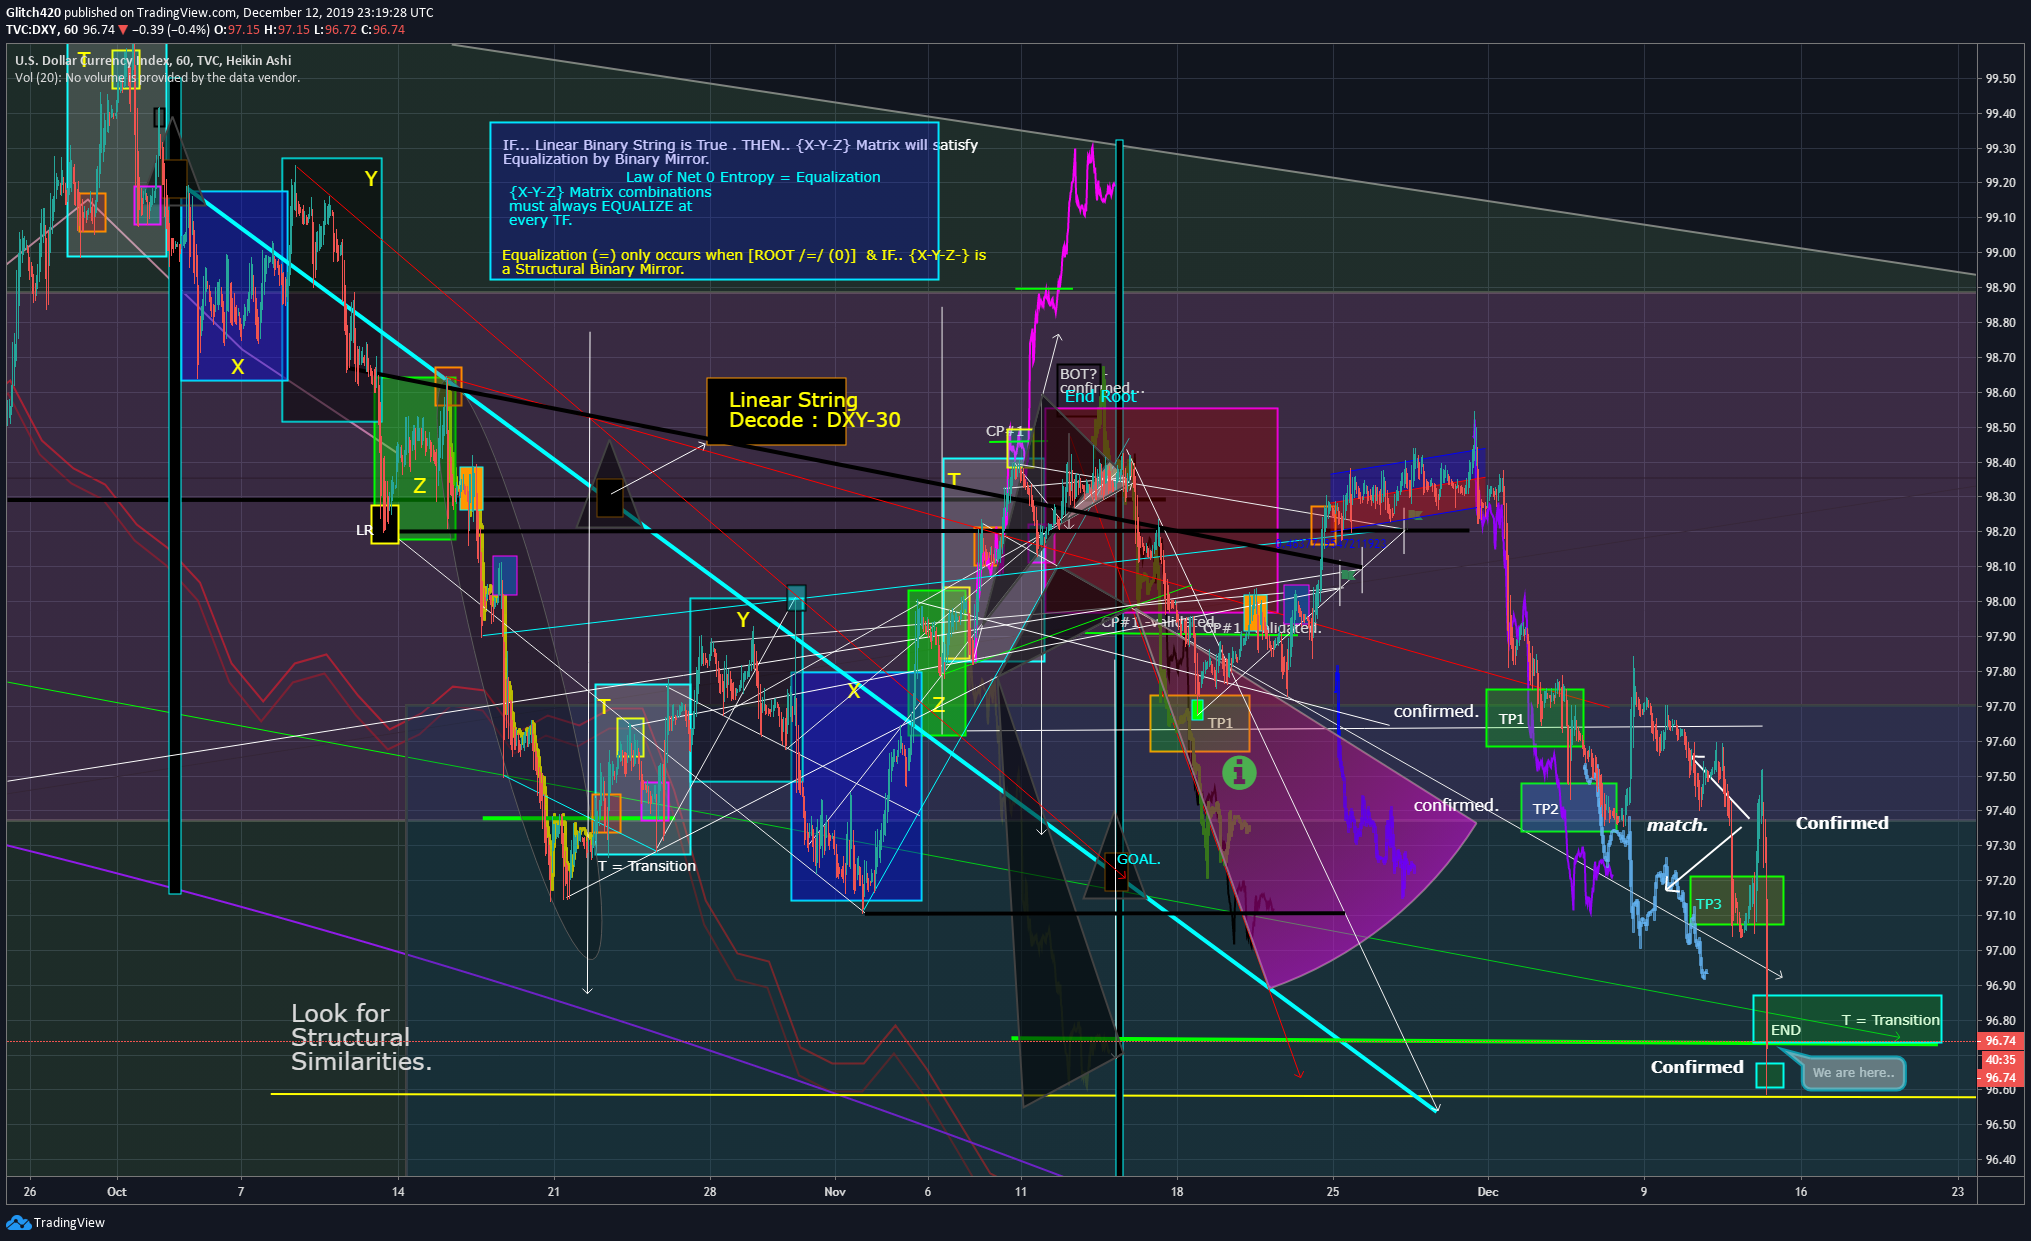Screen dimensions: 2031x1241
Task: Click the 'GOAL.' annotation text
Action: click(1138, 859)
